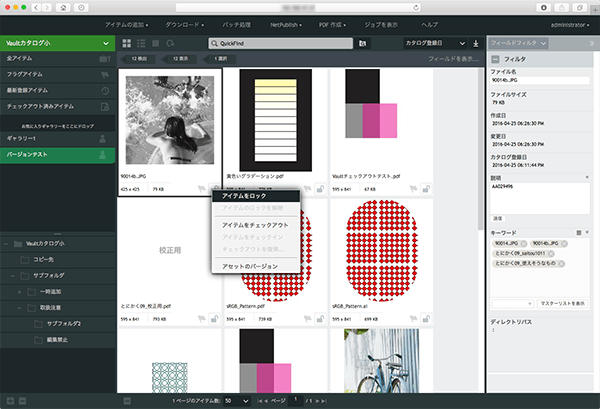Click the flag icon on sRGB_Pattern.ai
Image resolution: width=600 pixels, height=409 pixels.
(x=413, y=319)
